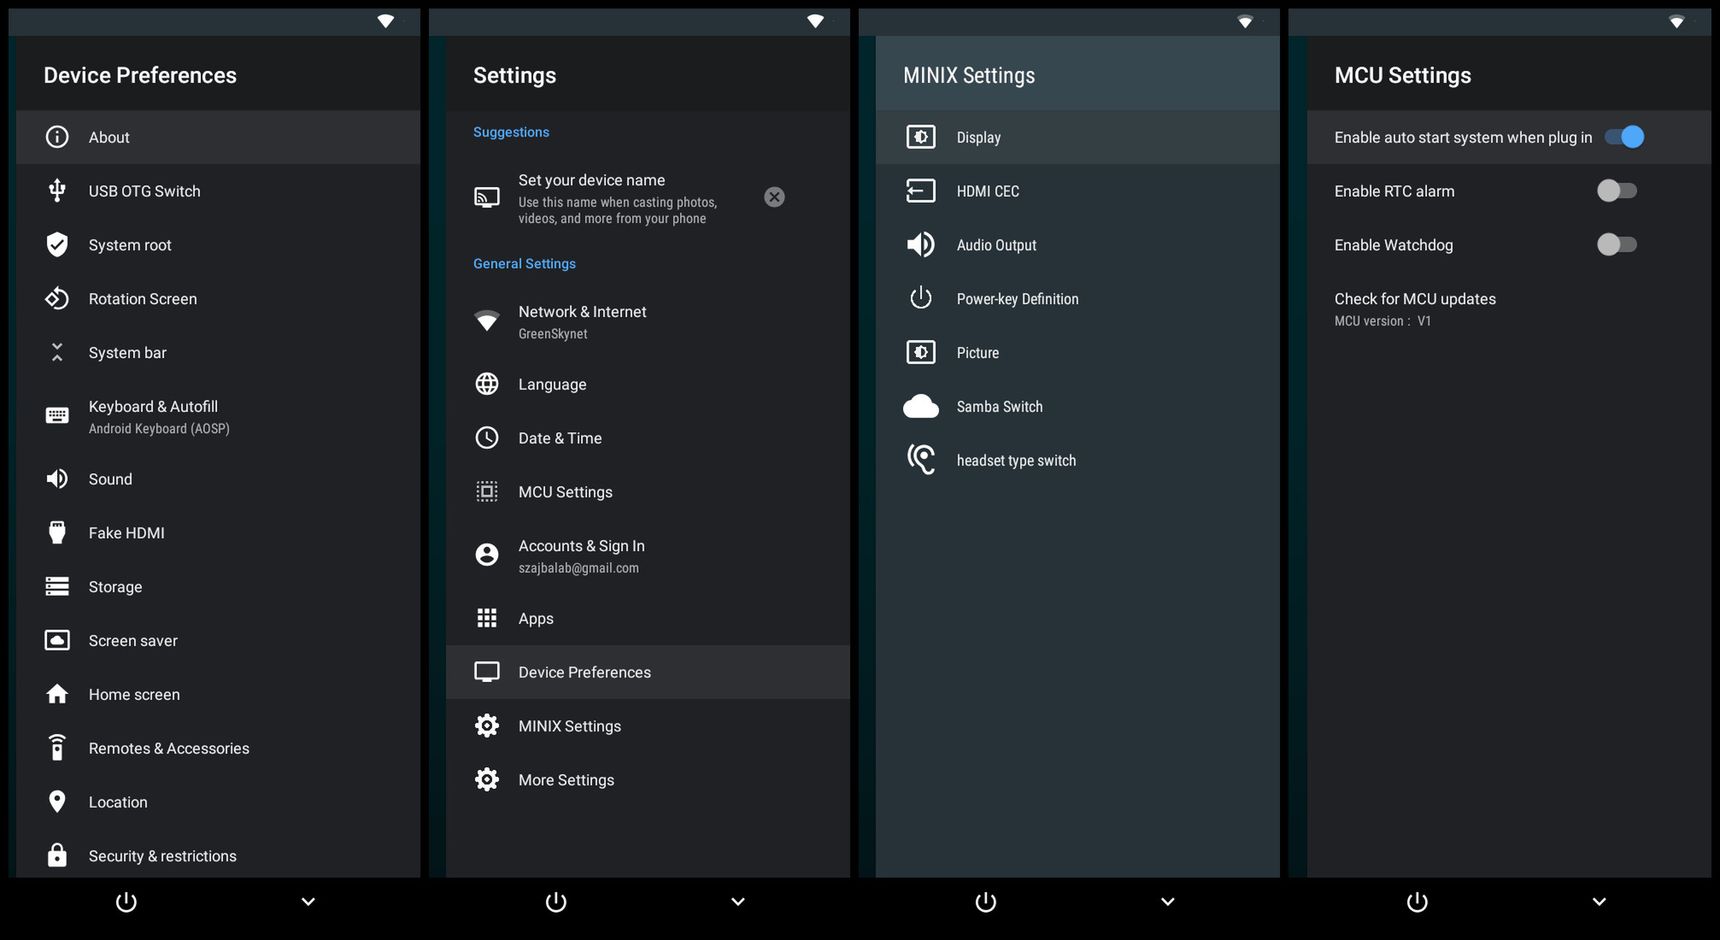This screenshot has height=940, width=1720.
Task: Click the Language globe icon
Action: (x=487, y=384)
